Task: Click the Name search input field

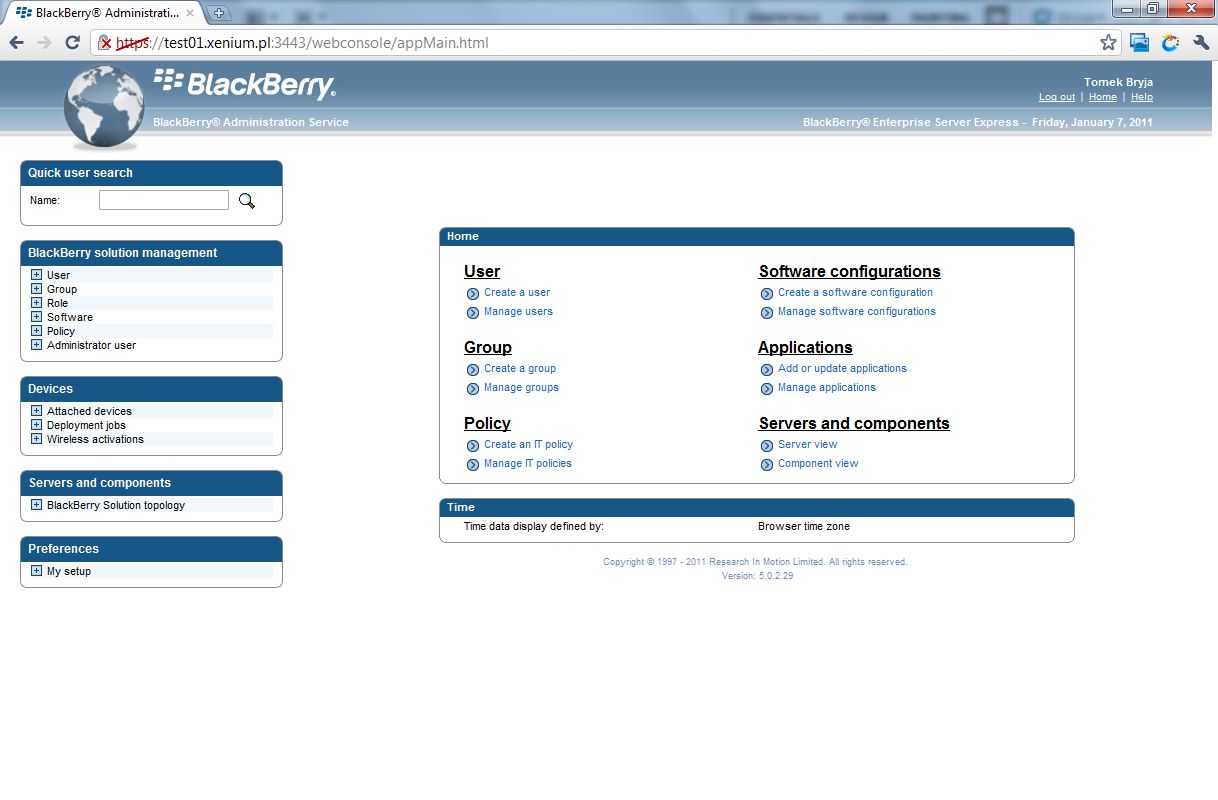Action: tap(164, 200)
